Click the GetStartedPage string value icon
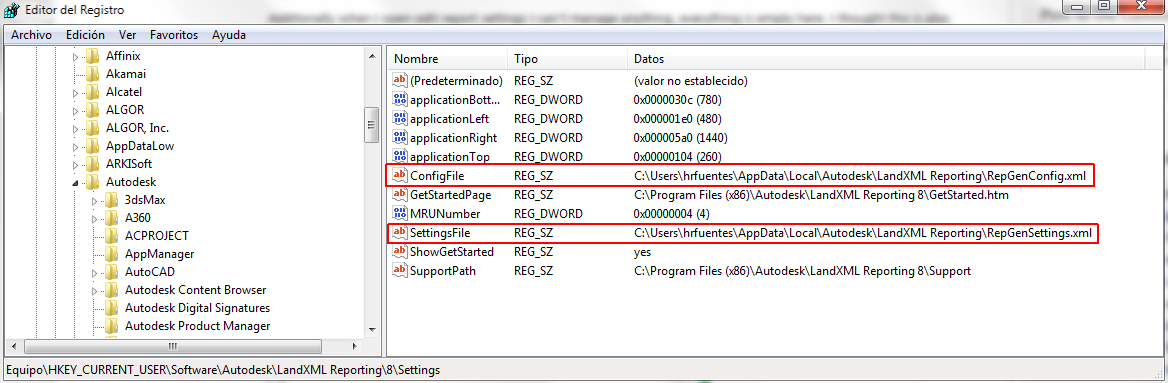Screen dimensions: 1168x383 click(x=401, y=194)
